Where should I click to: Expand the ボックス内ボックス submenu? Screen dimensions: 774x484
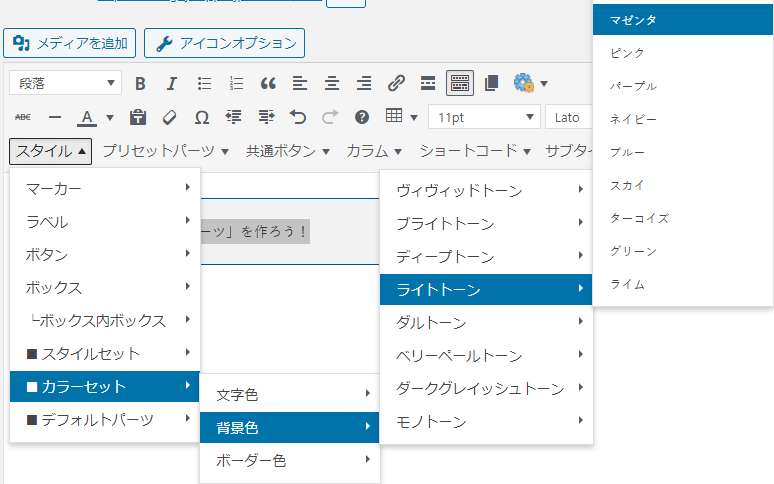105,321
